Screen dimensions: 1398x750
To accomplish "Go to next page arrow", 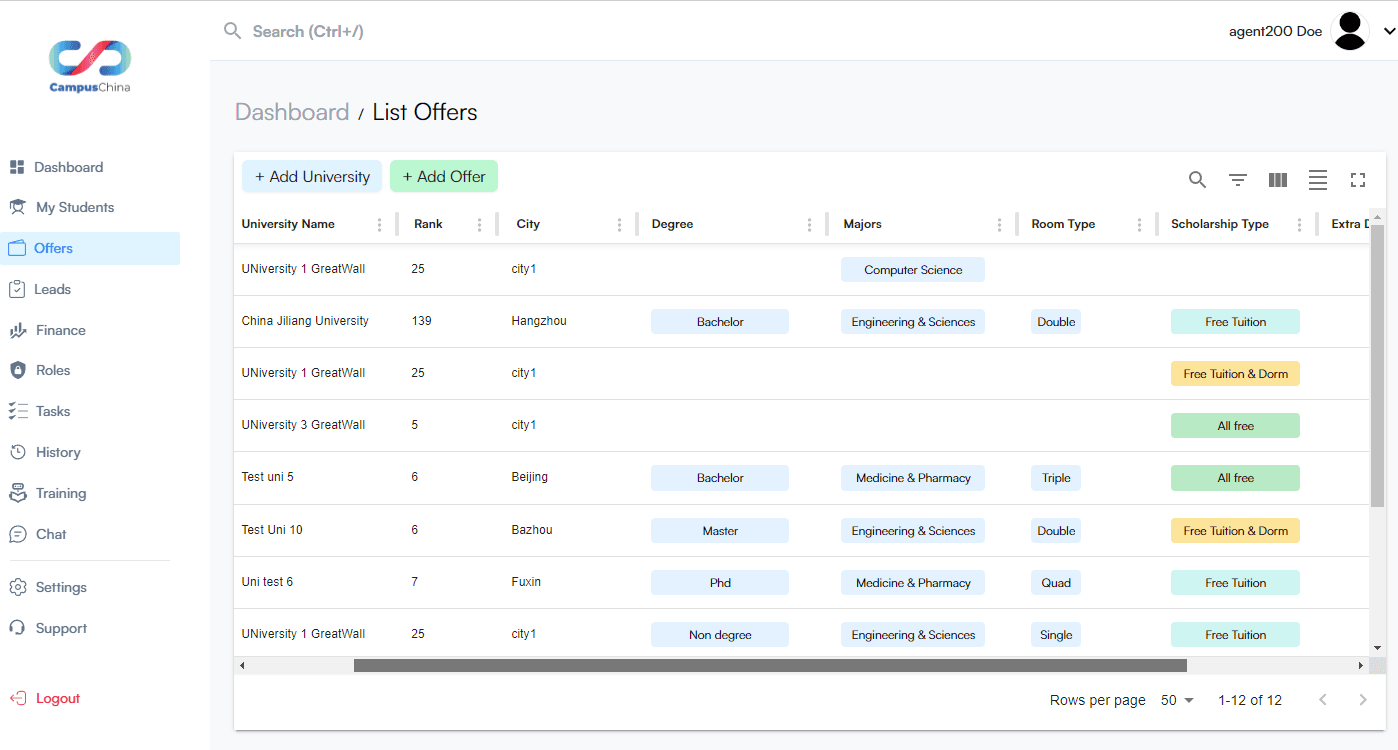I will tap(1362, 700).
